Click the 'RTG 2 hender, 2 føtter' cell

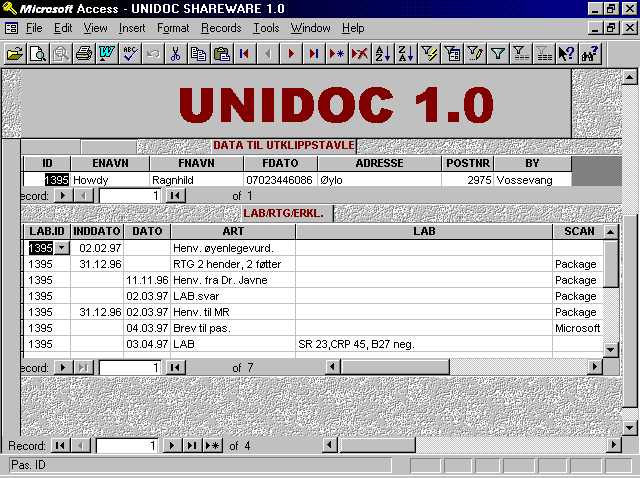233,264
